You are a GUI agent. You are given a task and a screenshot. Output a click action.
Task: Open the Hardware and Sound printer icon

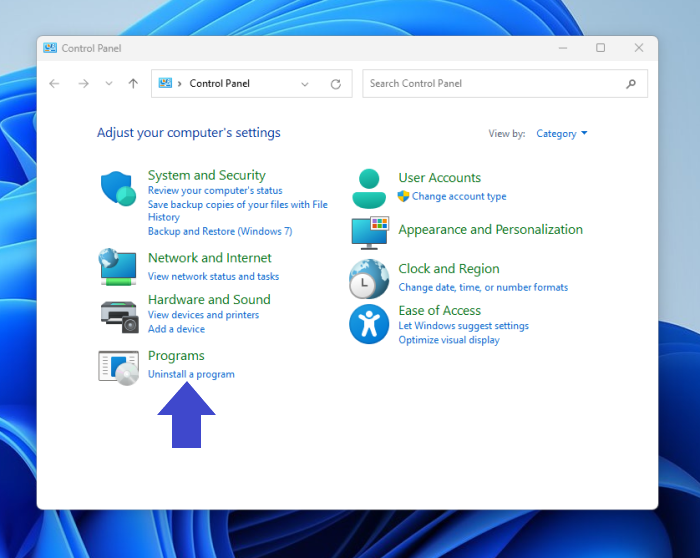tap(119, 316)
